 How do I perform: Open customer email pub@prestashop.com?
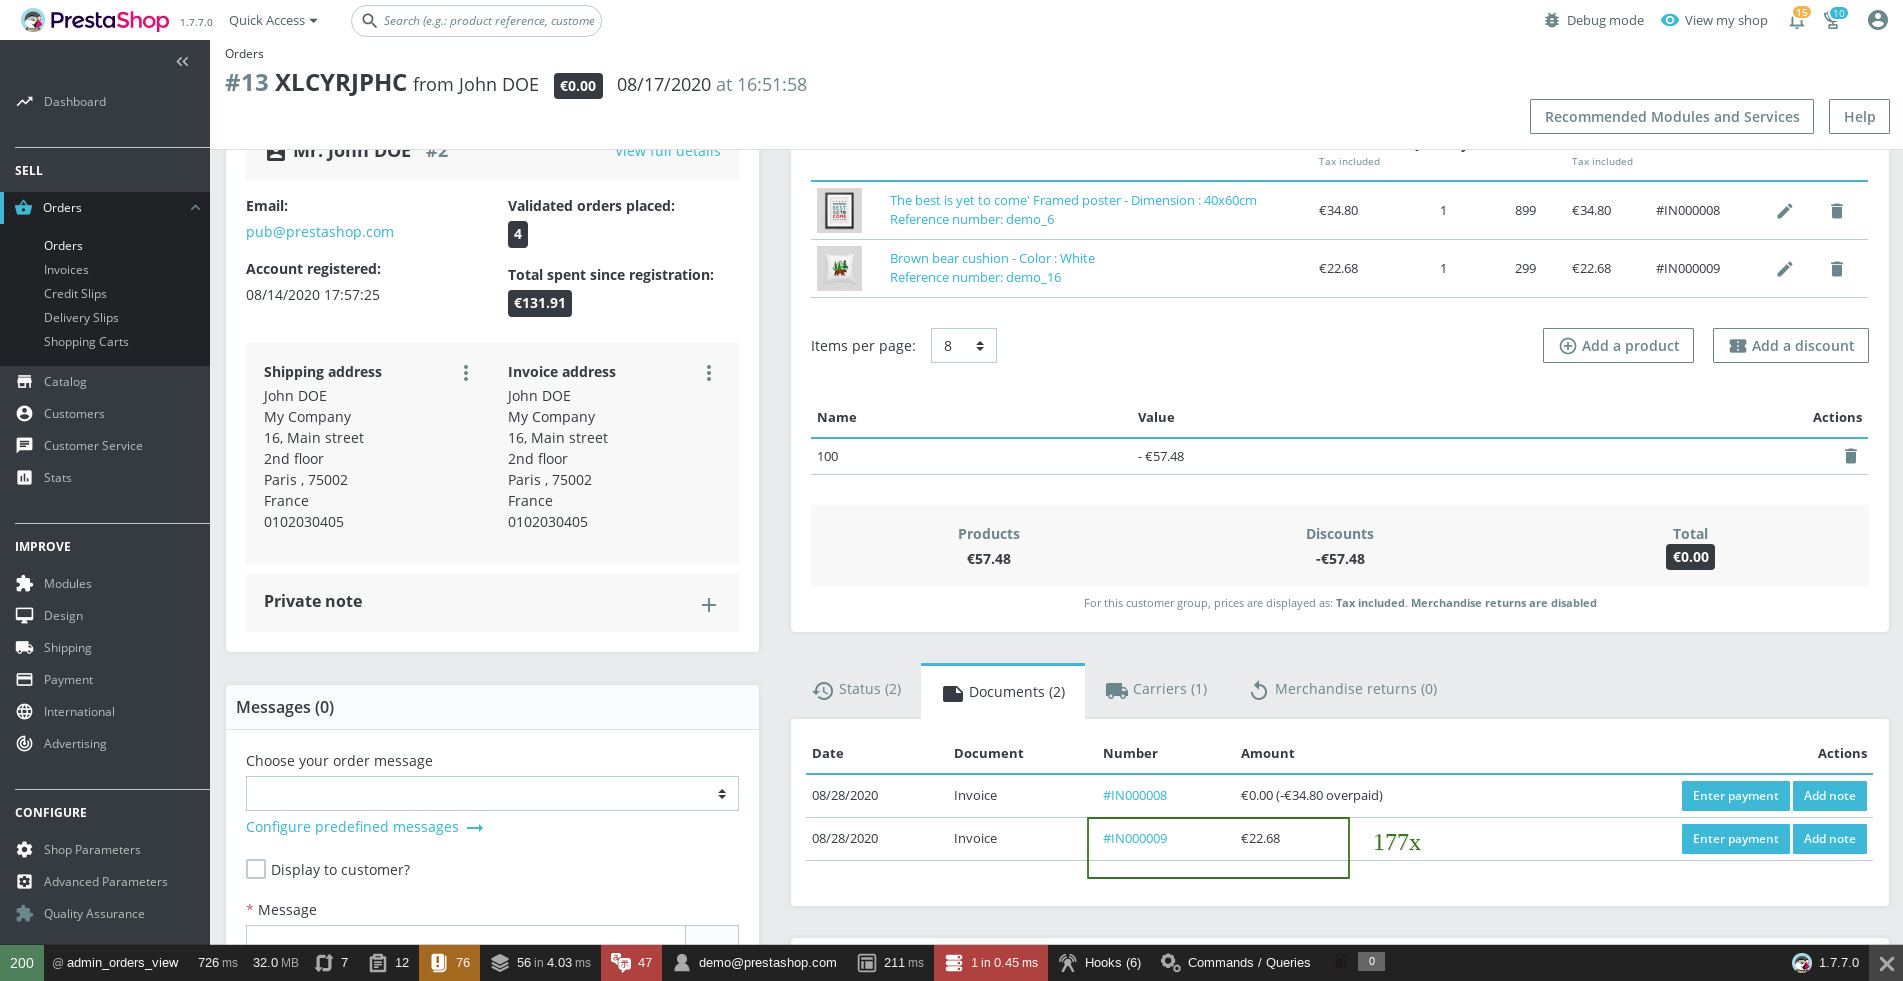coord(320,232)
